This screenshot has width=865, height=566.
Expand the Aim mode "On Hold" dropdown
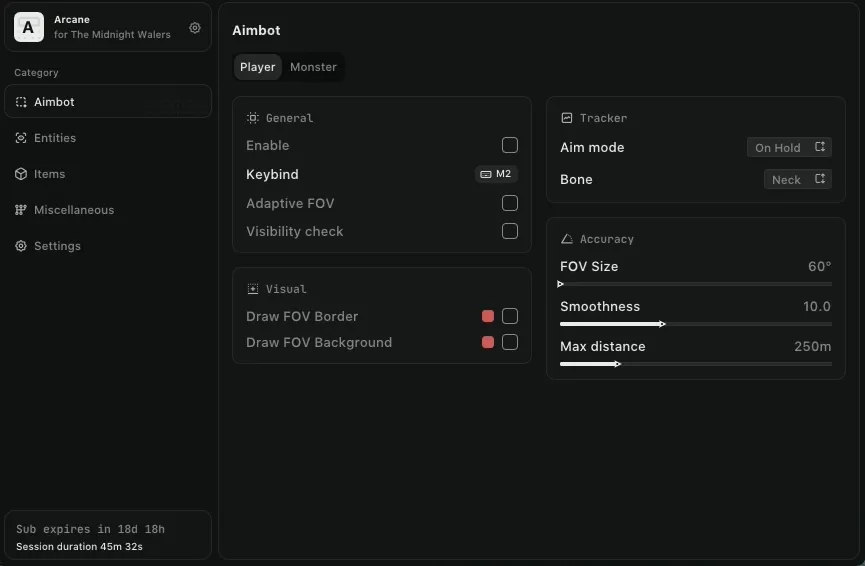tap(789, 147)
